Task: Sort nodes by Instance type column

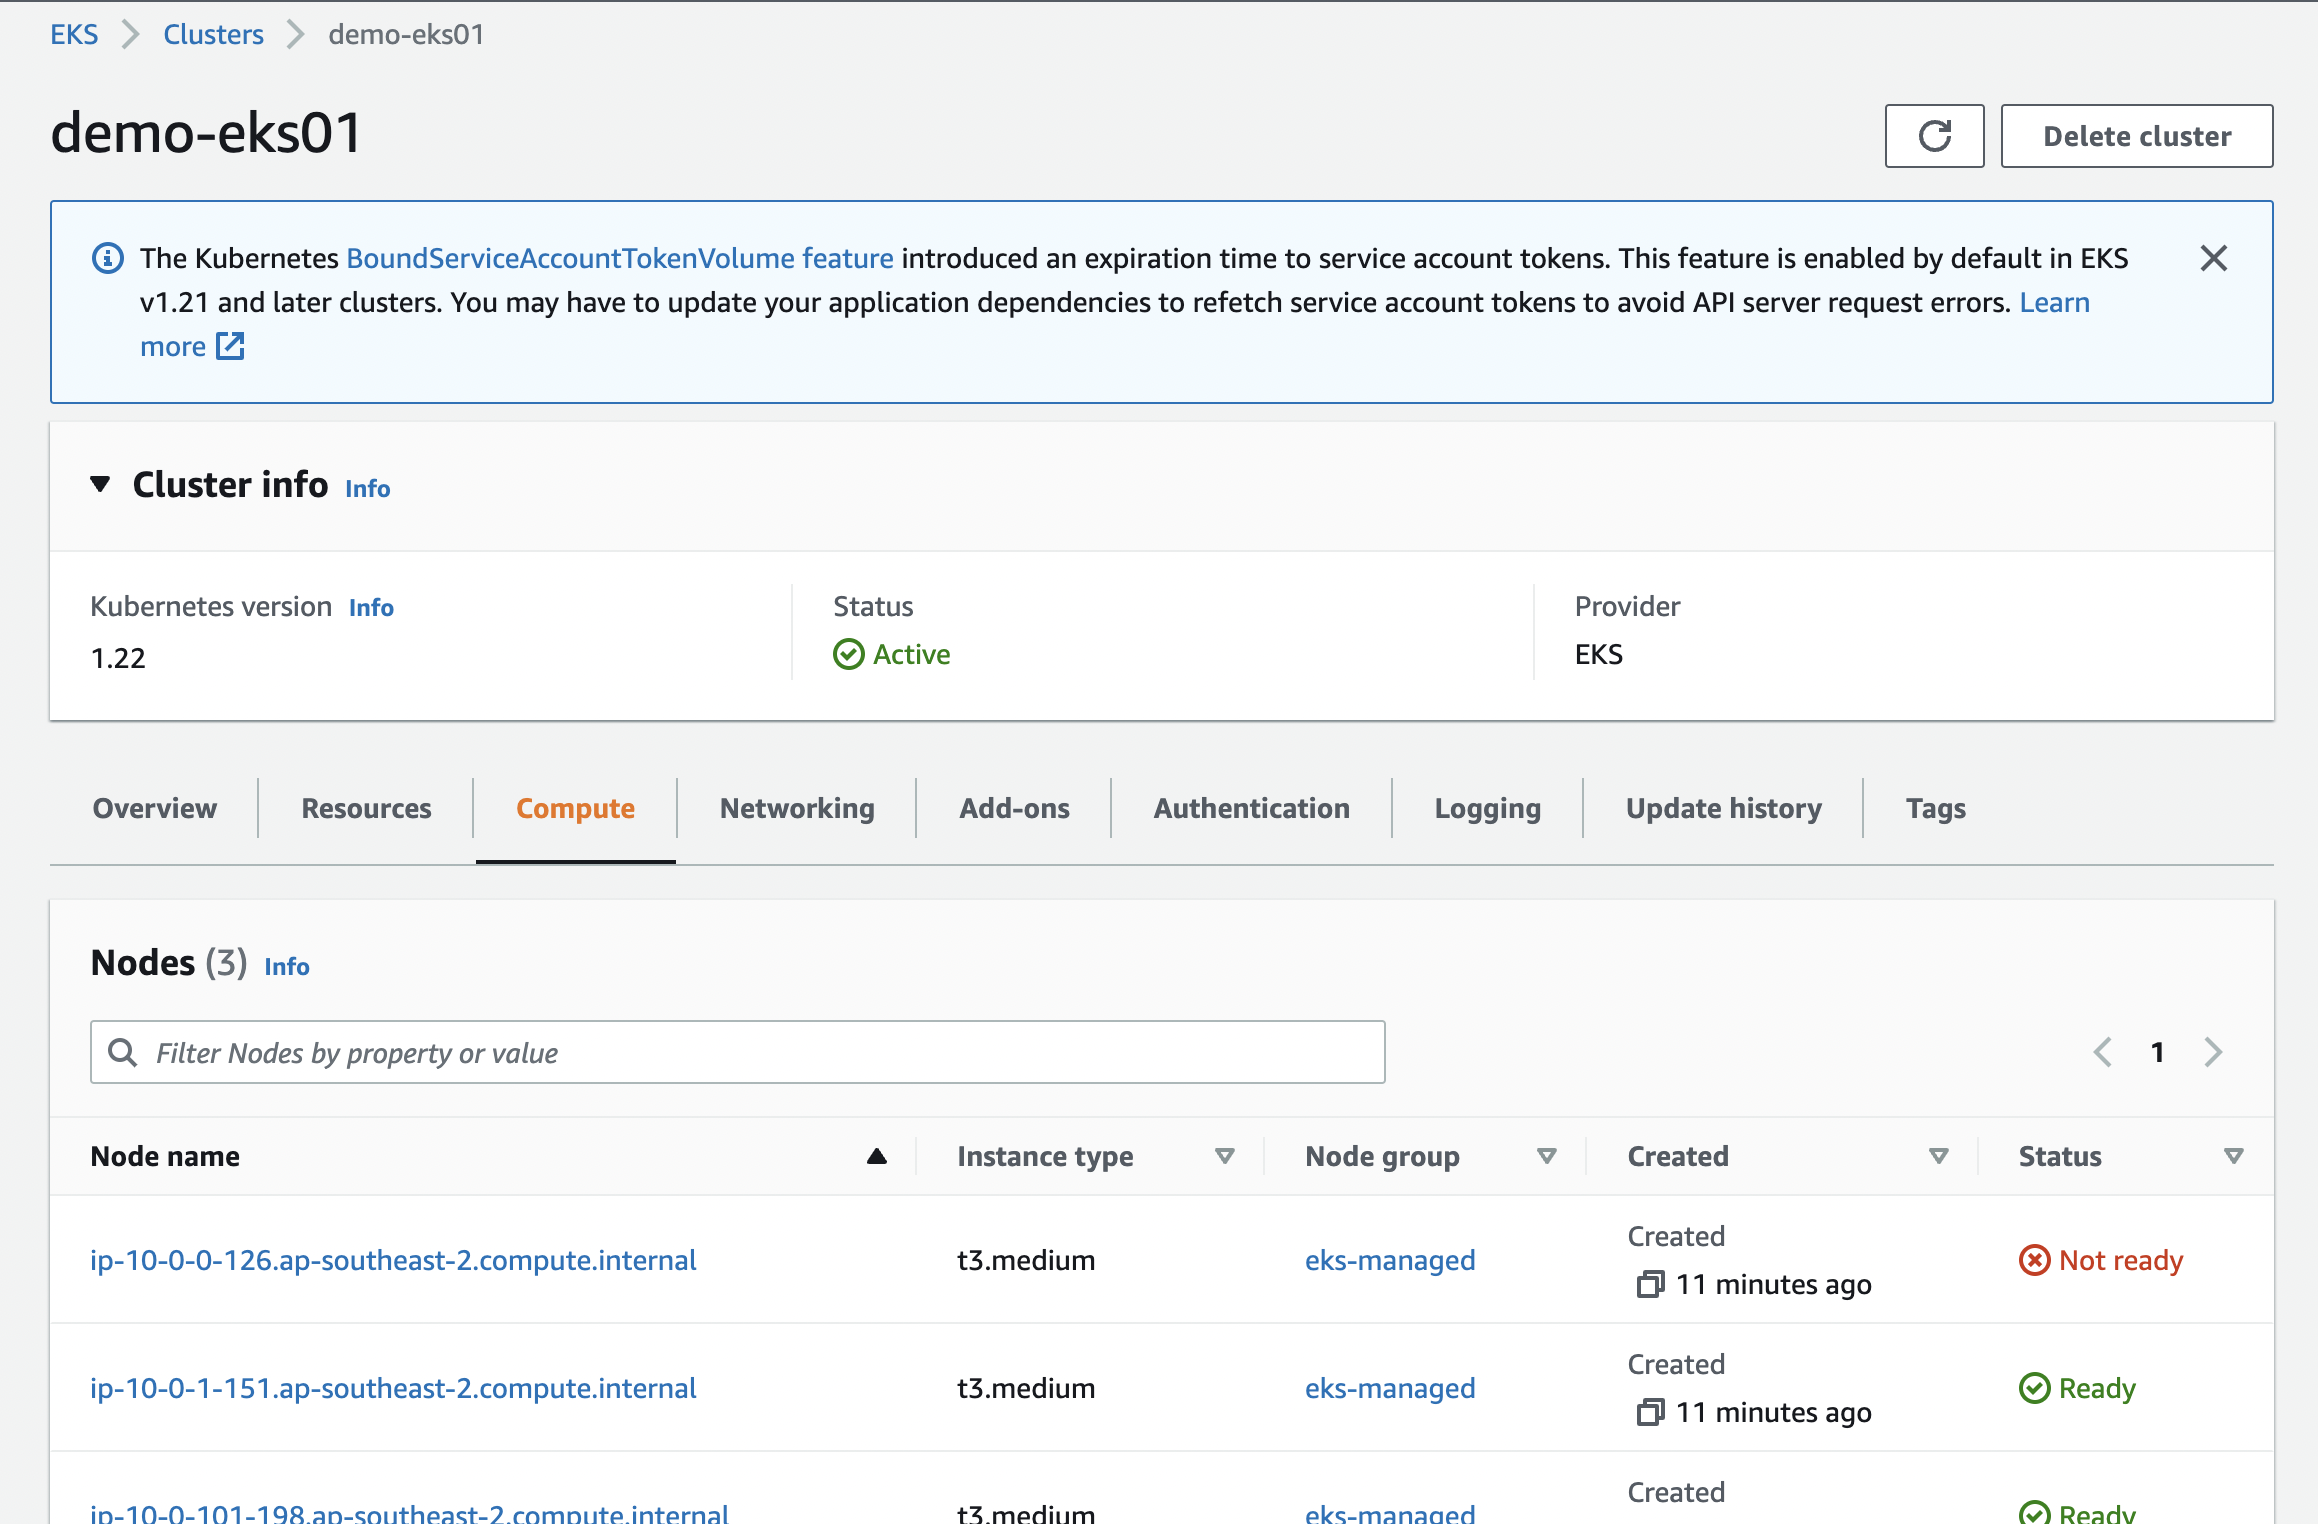Action: coord(1224,1156)
